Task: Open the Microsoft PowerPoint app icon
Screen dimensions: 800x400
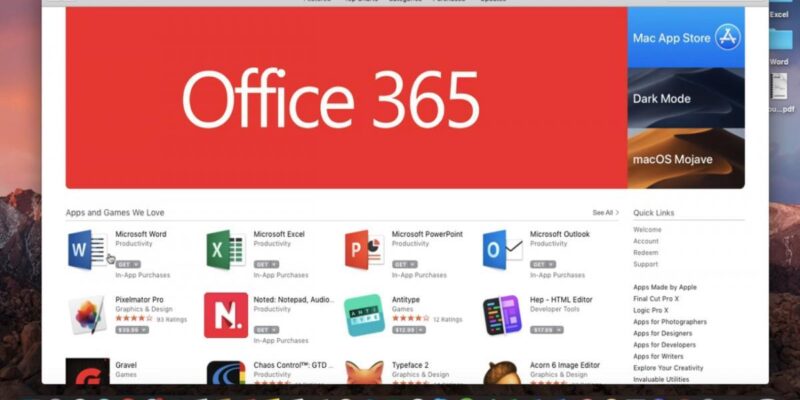Action: pyautogui.click(x=364, y=249)
